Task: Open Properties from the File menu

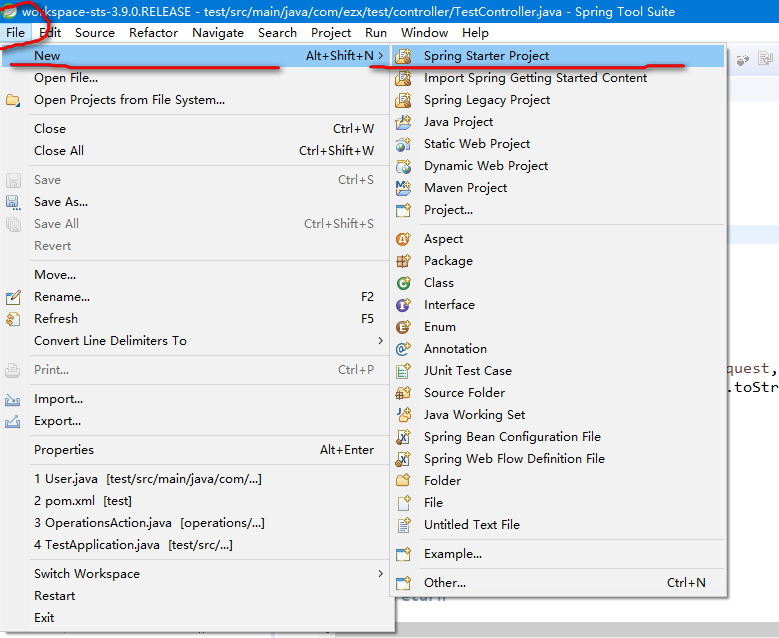Action: click(195, 450)
